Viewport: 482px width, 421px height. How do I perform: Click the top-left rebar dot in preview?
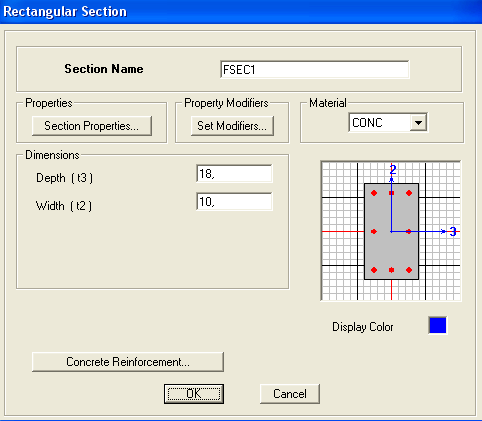coord(374,193)
